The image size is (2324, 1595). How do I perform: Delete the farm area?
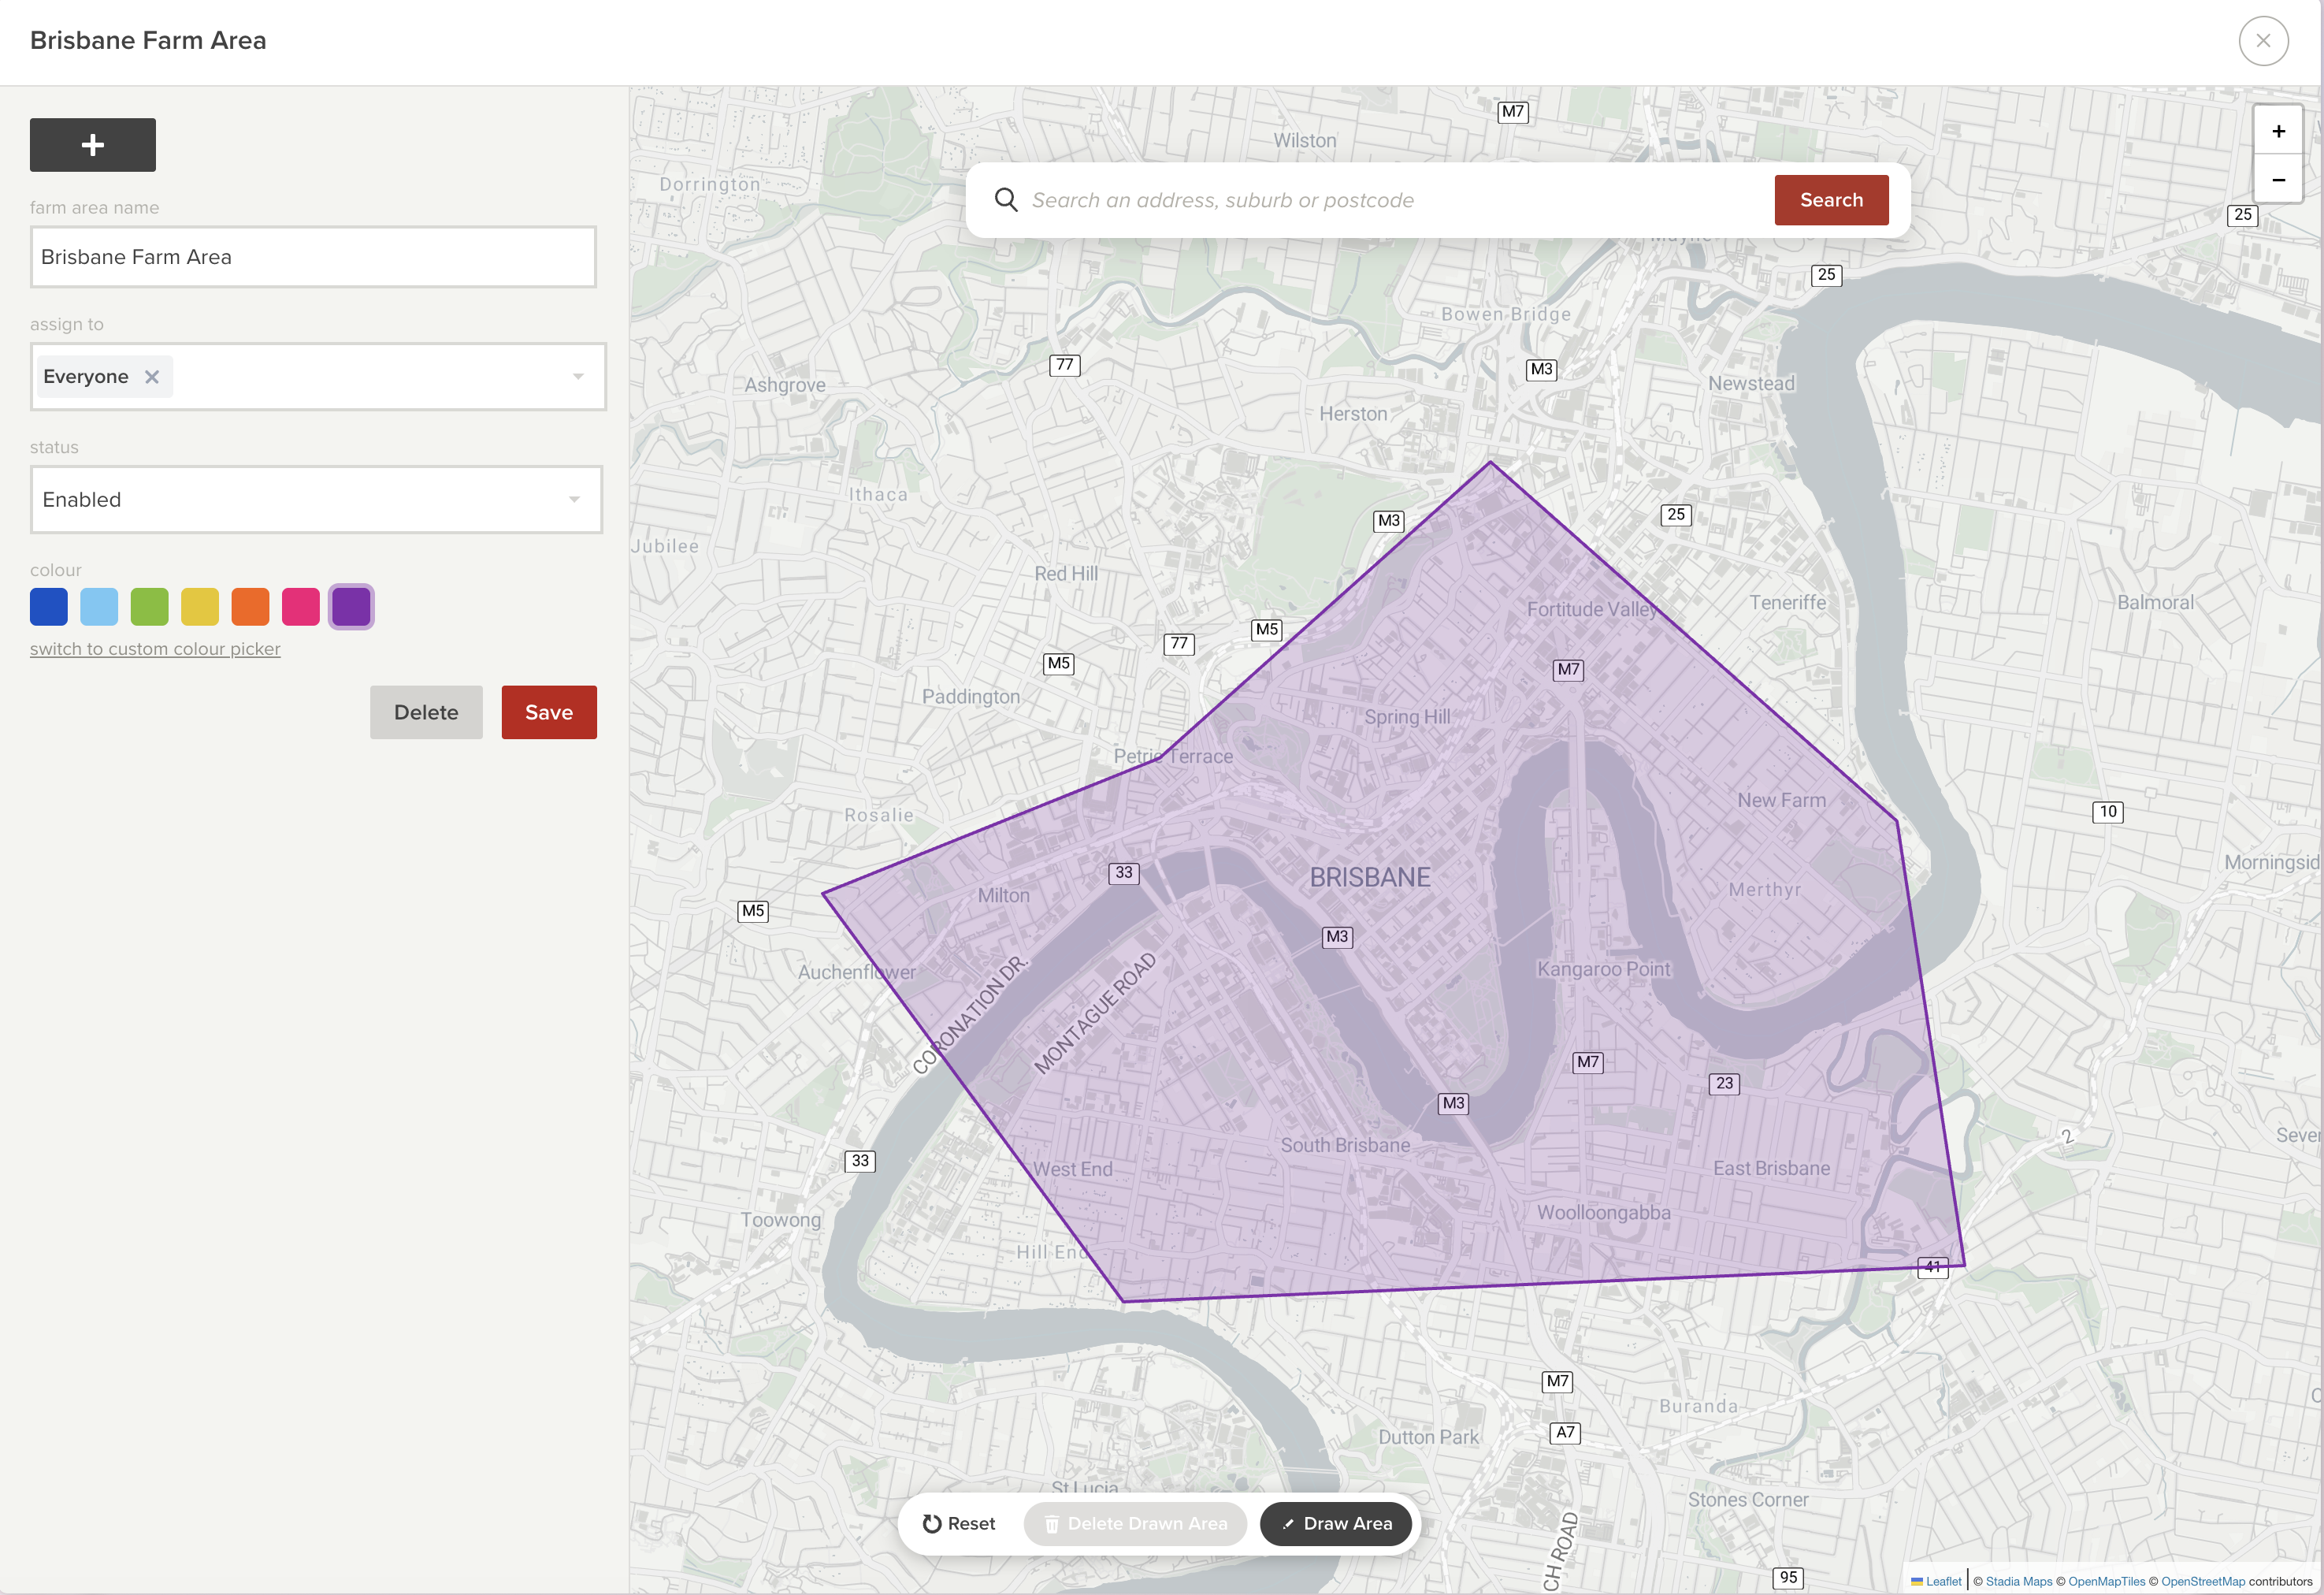426,712
